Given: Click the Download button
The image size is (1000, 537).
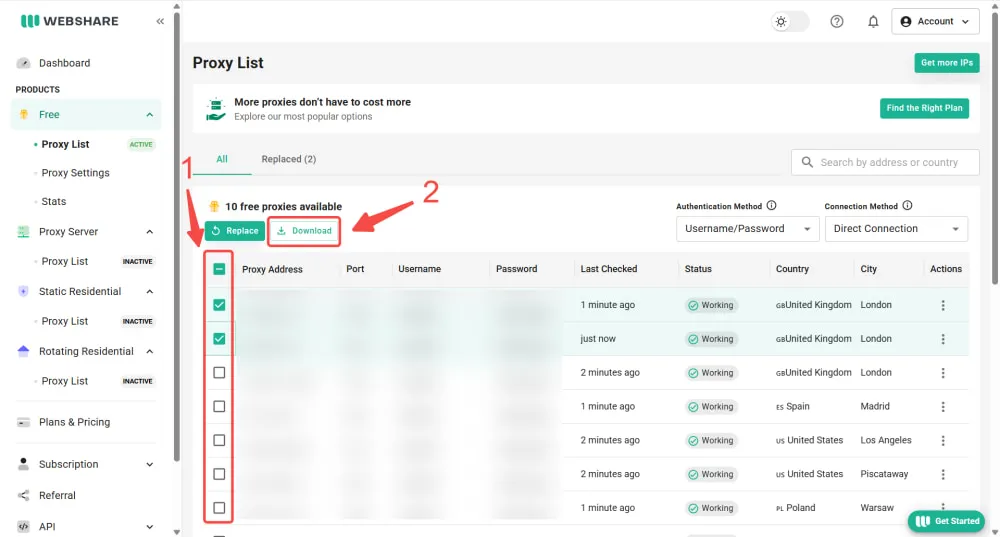Looking at the screenshot, I should (304, 231).
